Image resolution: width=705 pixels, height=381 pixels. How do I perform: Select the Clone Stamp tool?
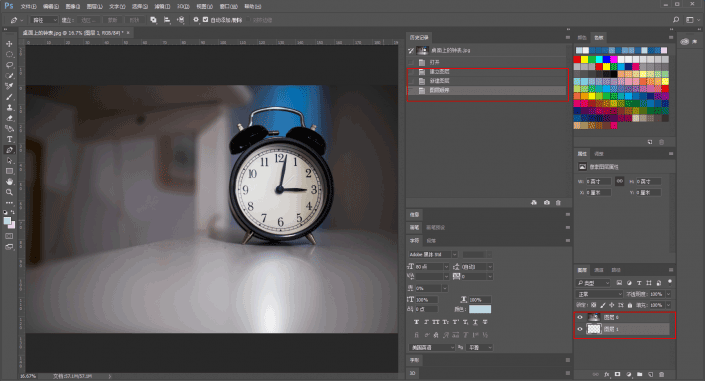click(9, 108)
